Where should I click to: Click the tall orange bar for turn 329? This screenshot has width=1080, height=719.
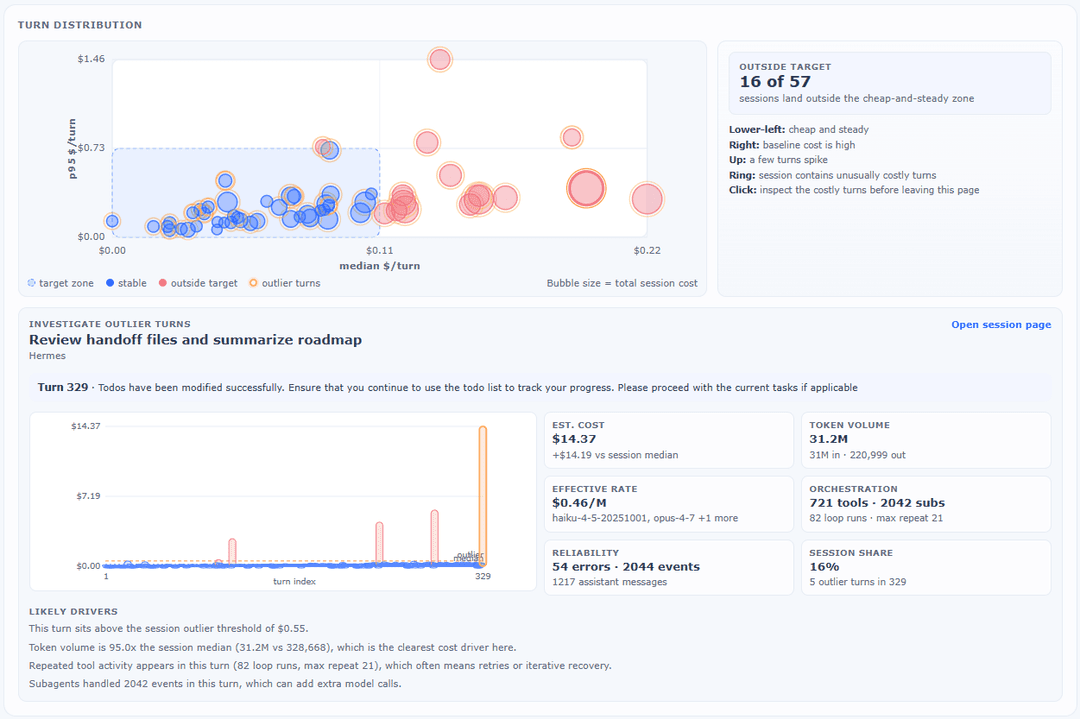483,496
